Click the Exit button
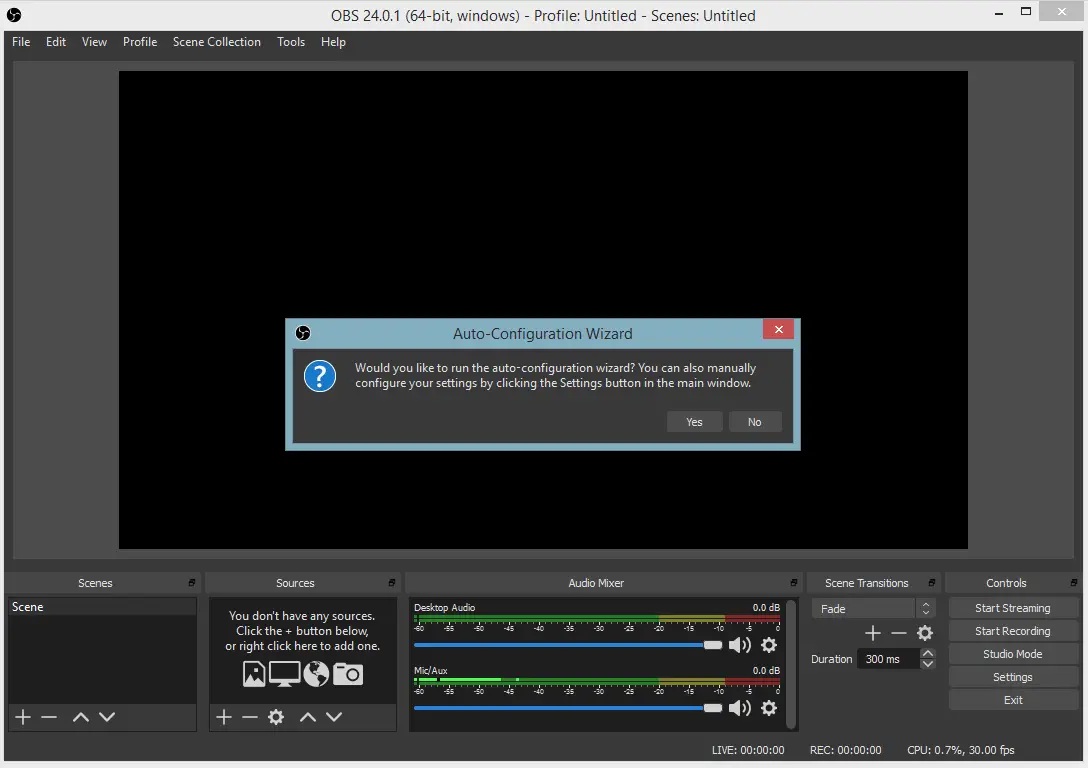Image resolution: width=1088 pixels, height=768 pixels. pos(1012,700)
